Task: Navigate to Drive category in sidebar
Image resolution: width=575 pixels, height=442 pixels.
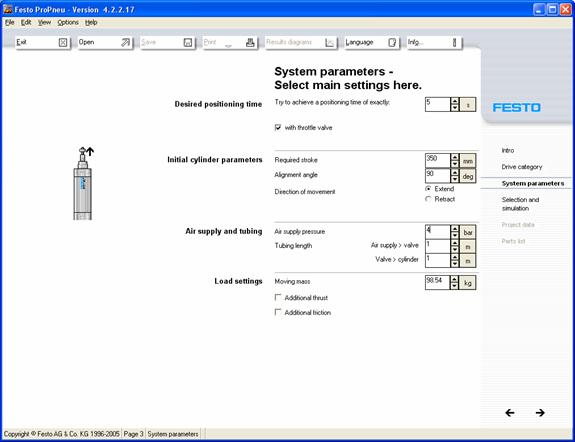Action: [521, 167]
